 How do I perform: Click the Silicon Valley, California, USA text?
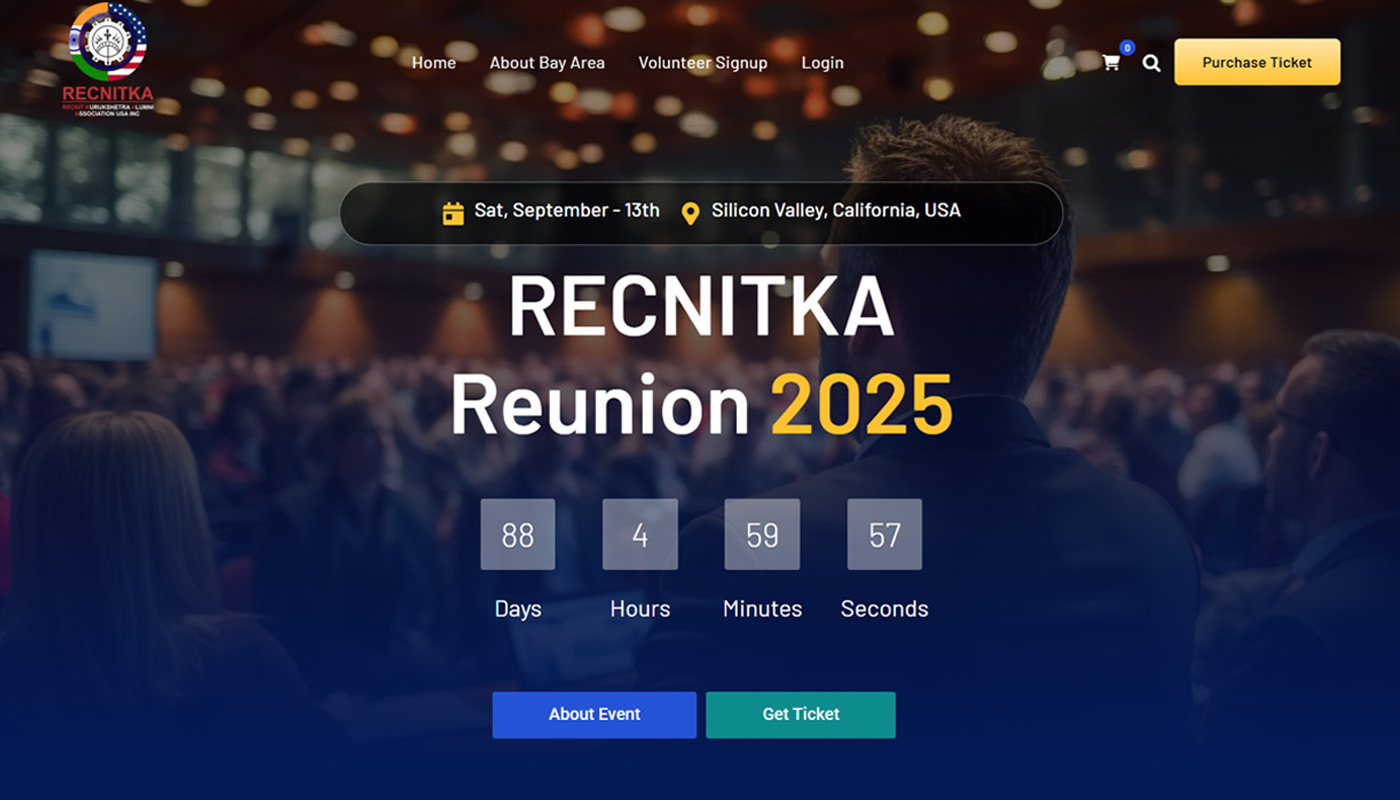point(836,210)
